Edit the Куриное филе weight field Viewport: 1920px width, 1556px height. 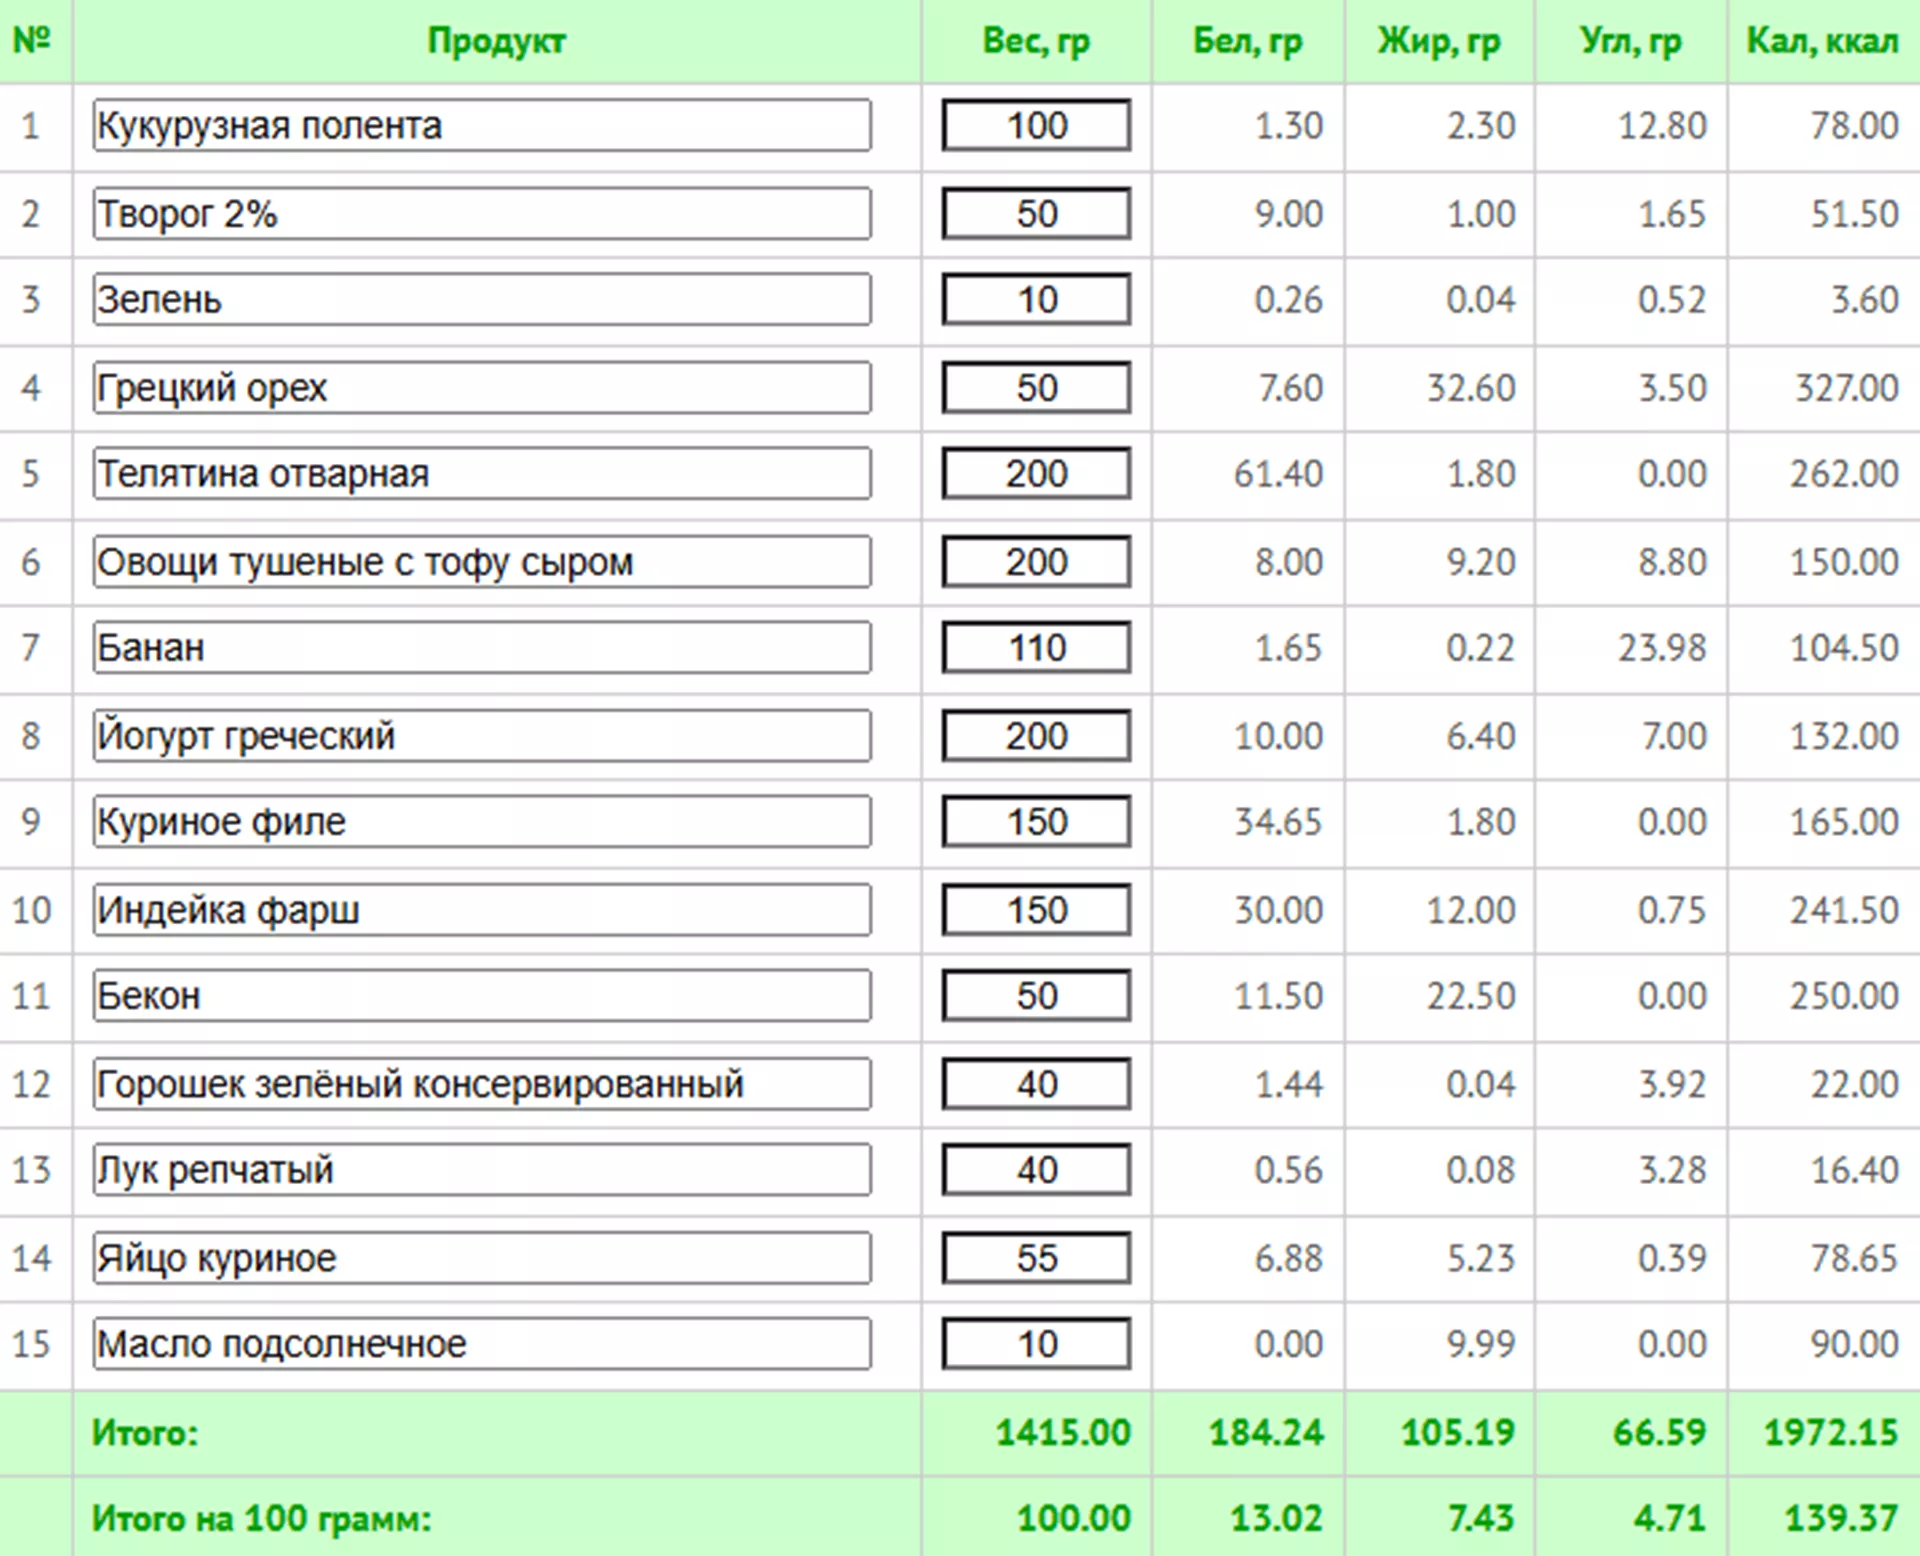(x=1036, y=822)
